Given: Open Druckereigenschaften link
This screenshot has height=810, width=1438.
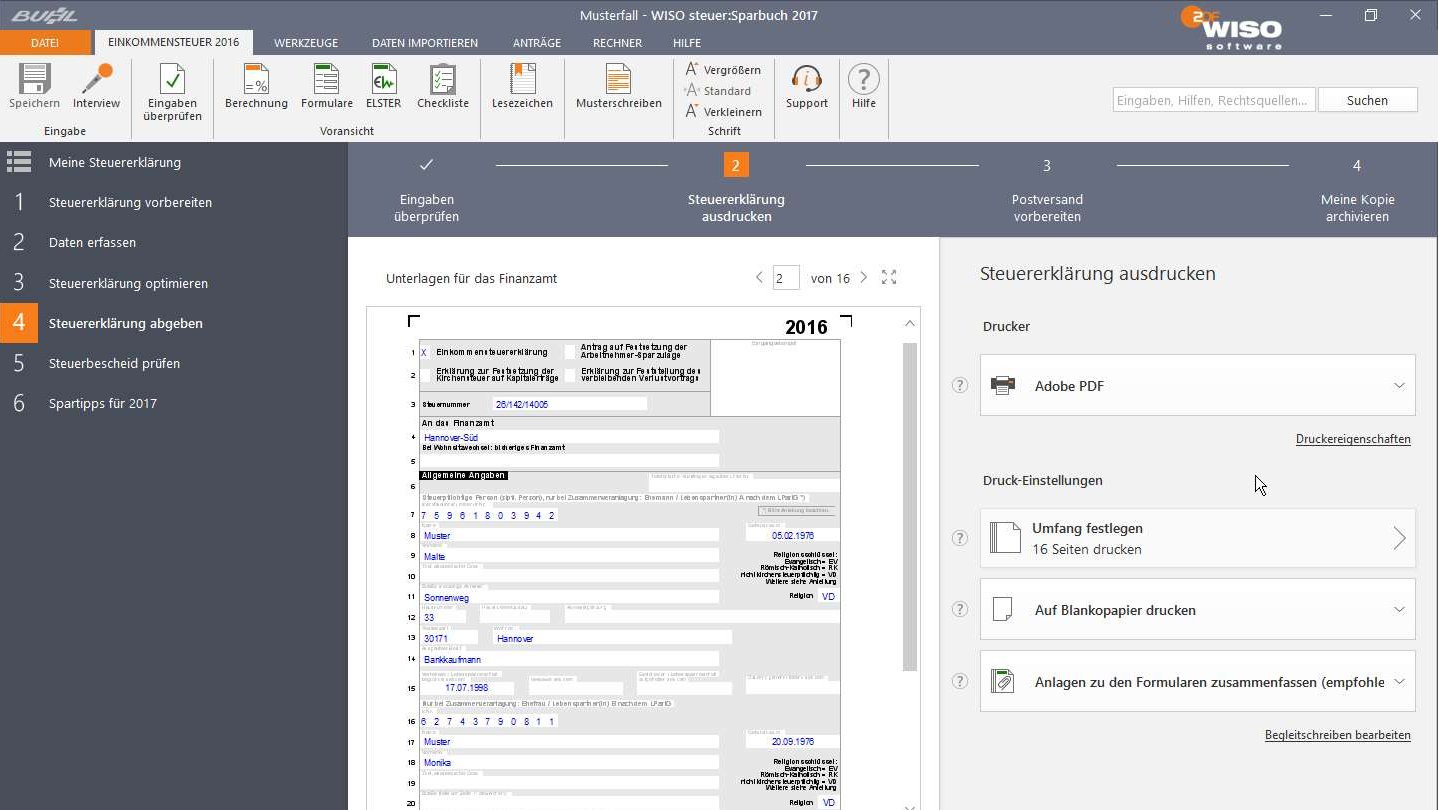Looking at the screenshot, I should coord(1353,439).
